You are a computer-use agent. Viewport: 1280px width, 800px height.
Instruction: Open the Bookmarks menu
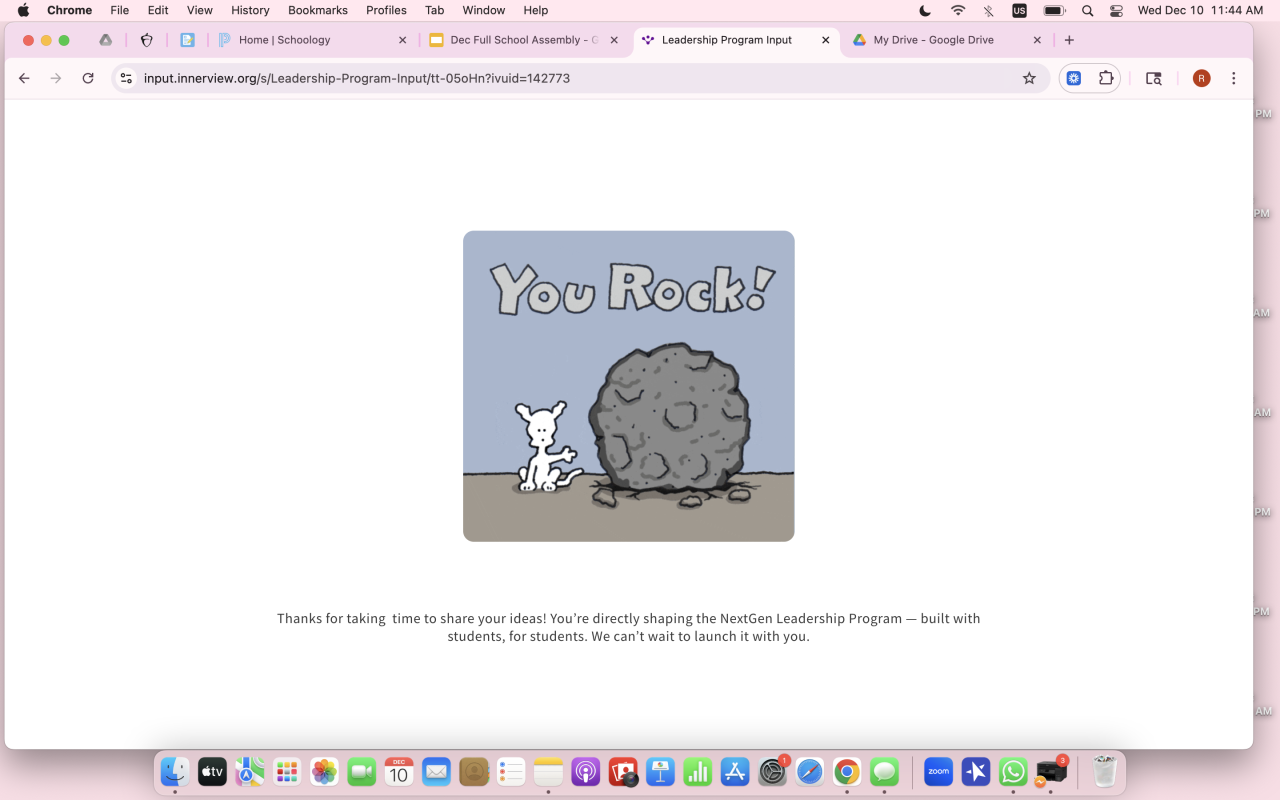(x=317, y=10)
